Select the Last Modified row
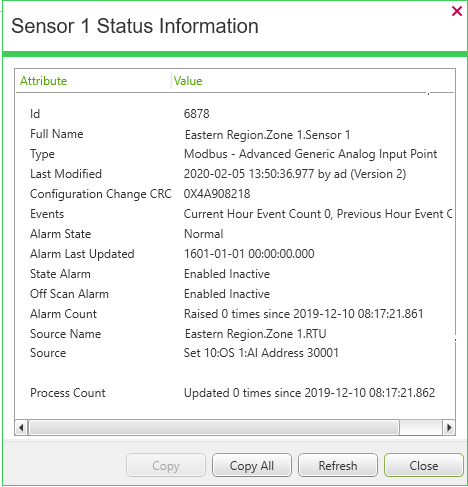468x487 pixels. tap(235, 174)
